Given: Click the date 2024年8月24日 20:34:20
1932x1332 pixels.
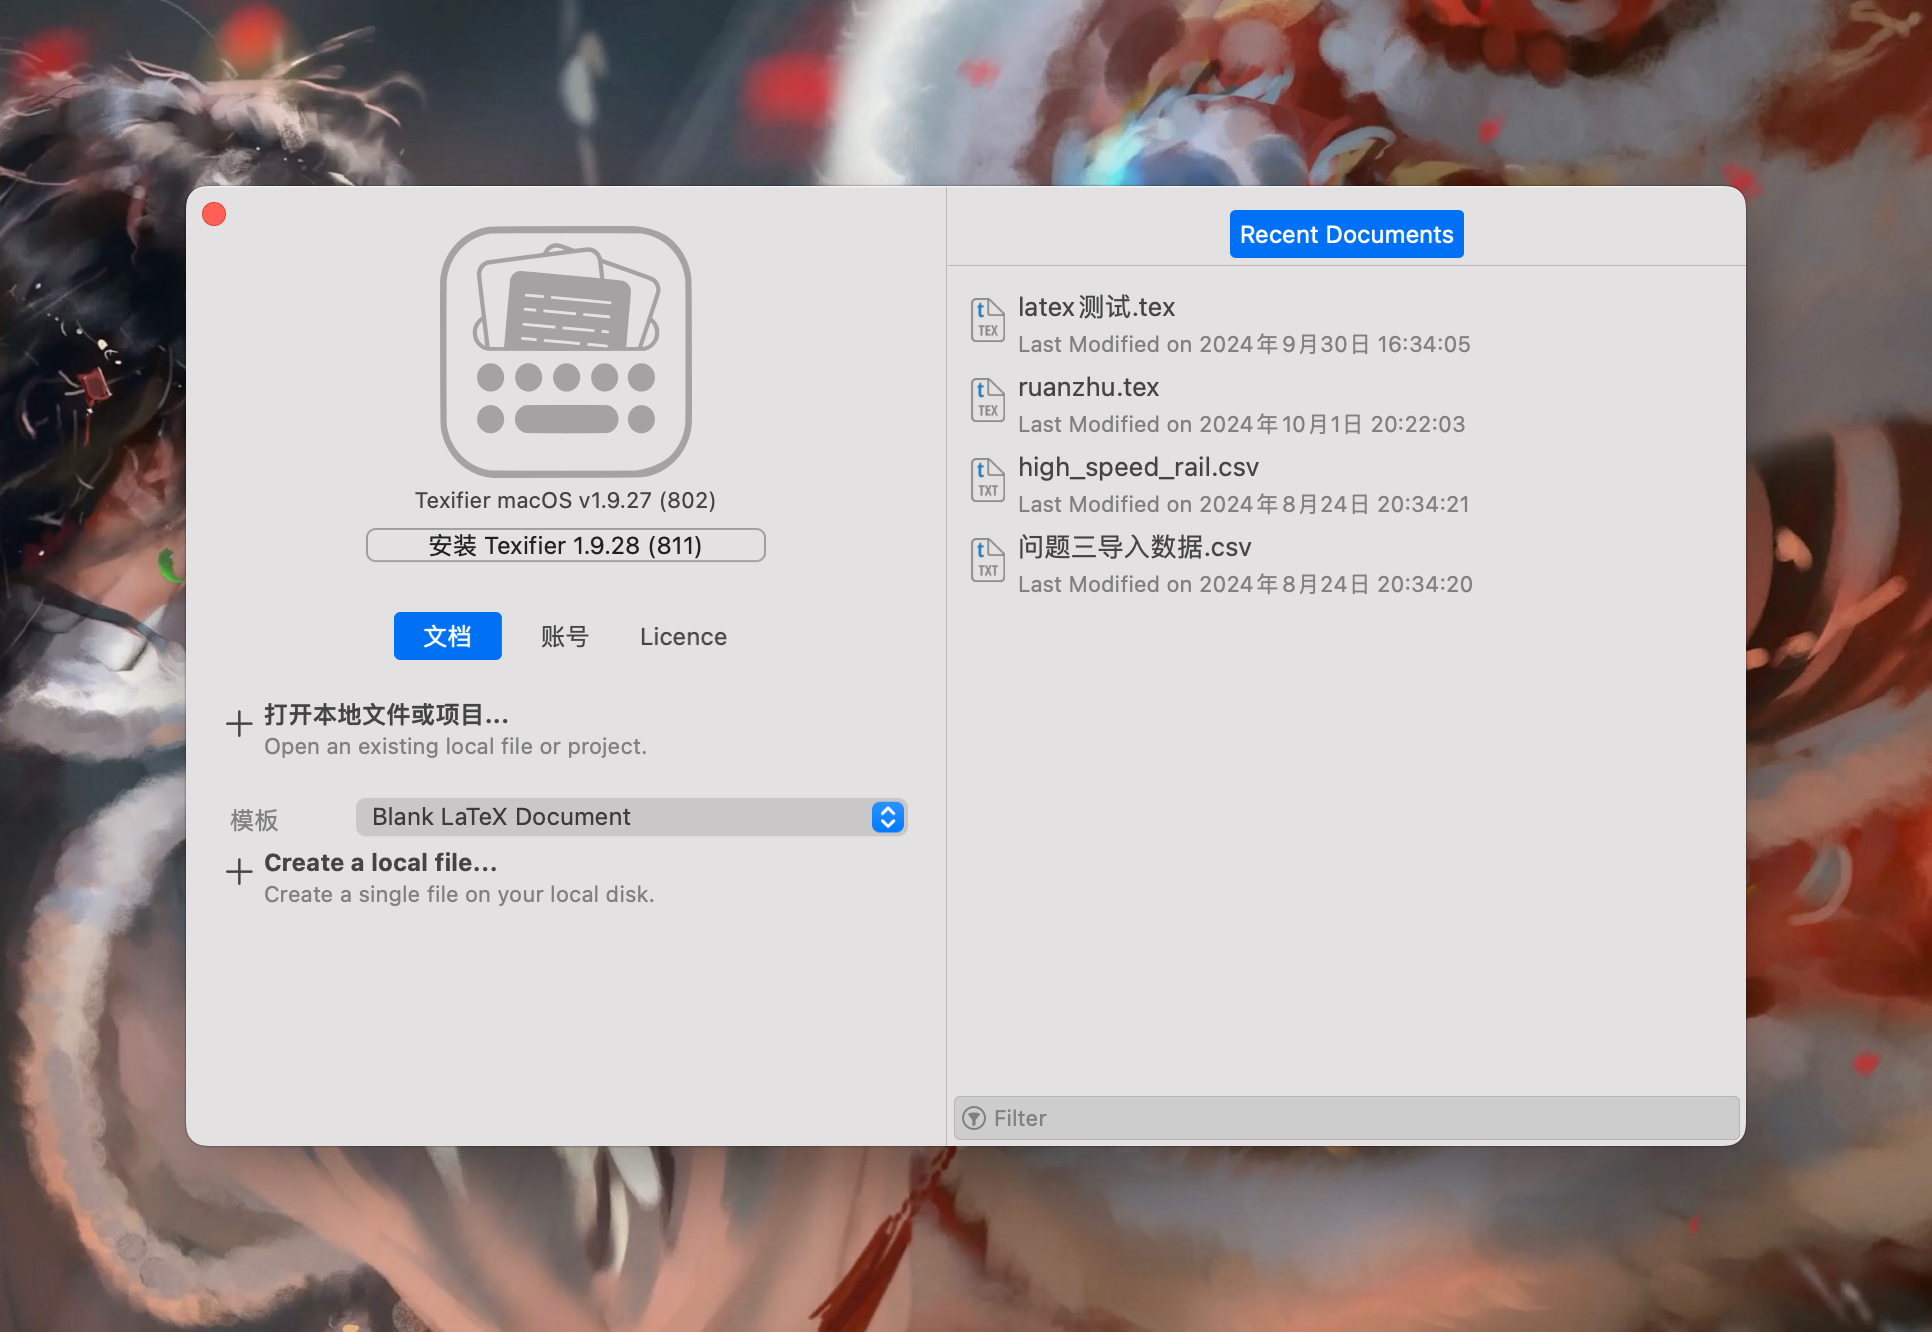Looking at the screenshot, I should tap(1336, 584).
